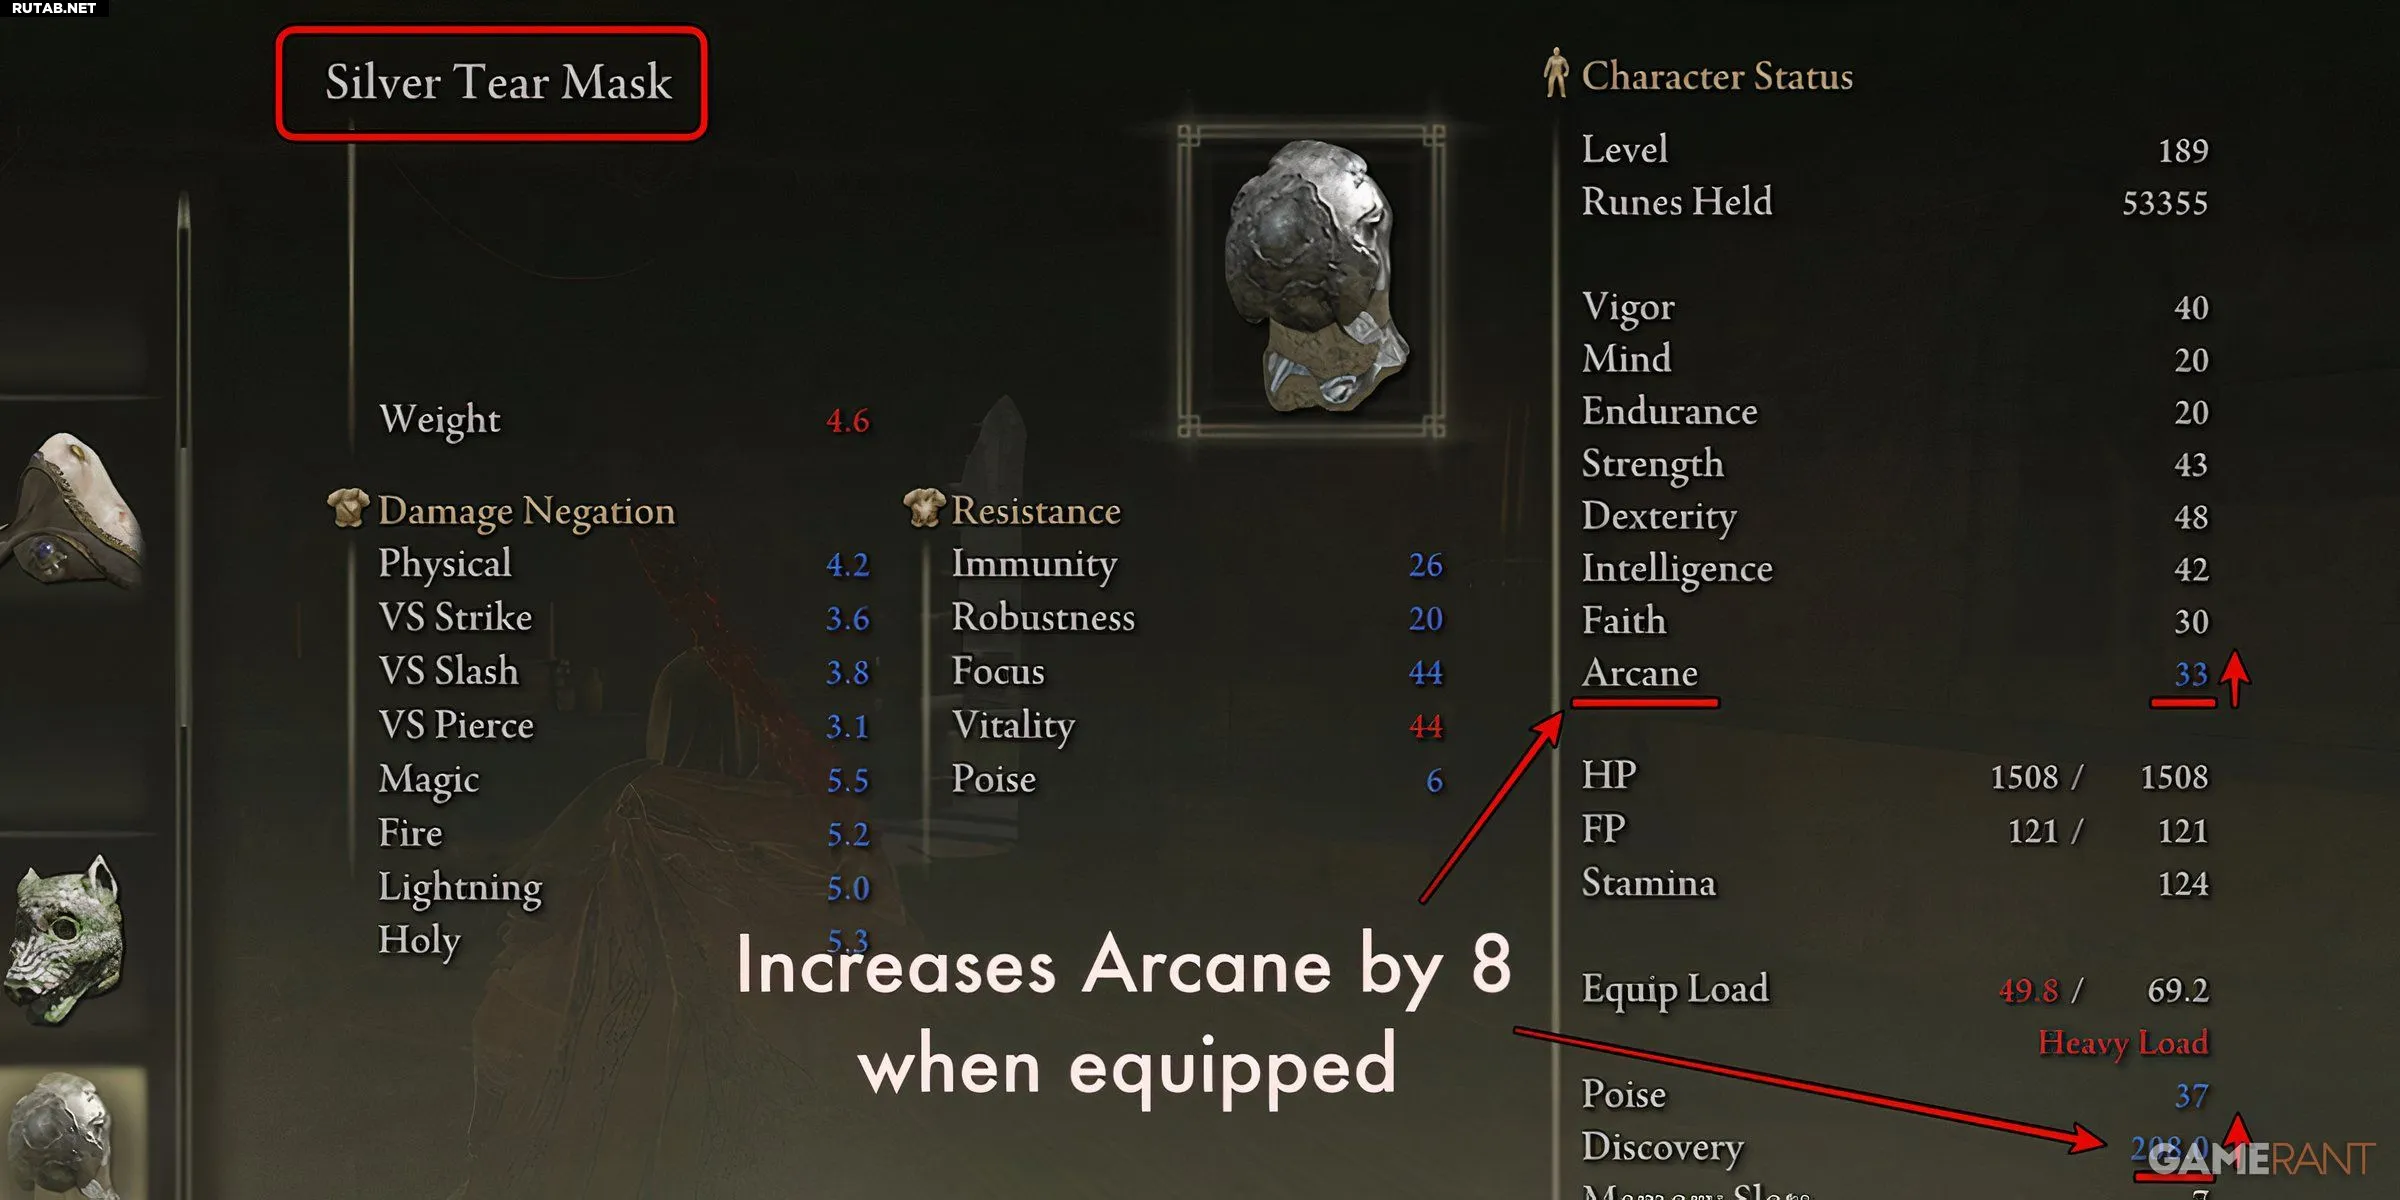Select the Equip Load stat row
The width and height of the screenshot is (2400, 1200).
[x=1895, y=989]
